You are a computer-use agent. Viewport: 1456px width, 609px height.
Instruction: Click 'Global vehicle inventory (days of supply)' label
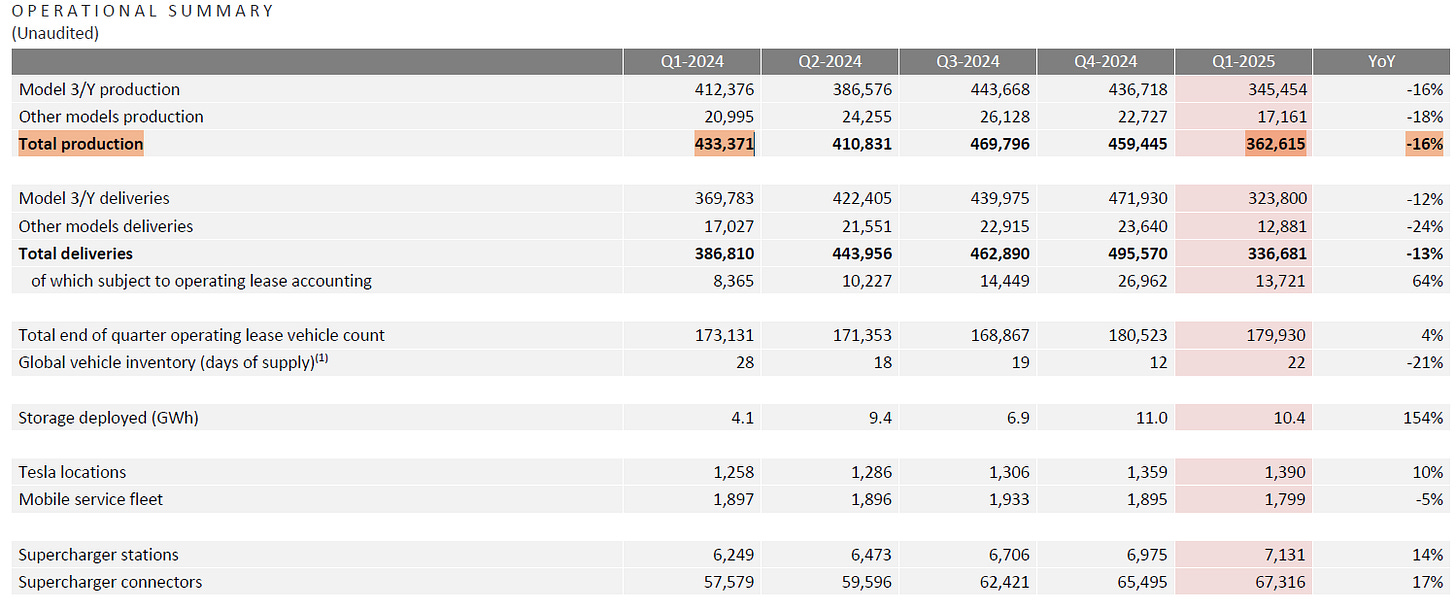pos(173,362)
